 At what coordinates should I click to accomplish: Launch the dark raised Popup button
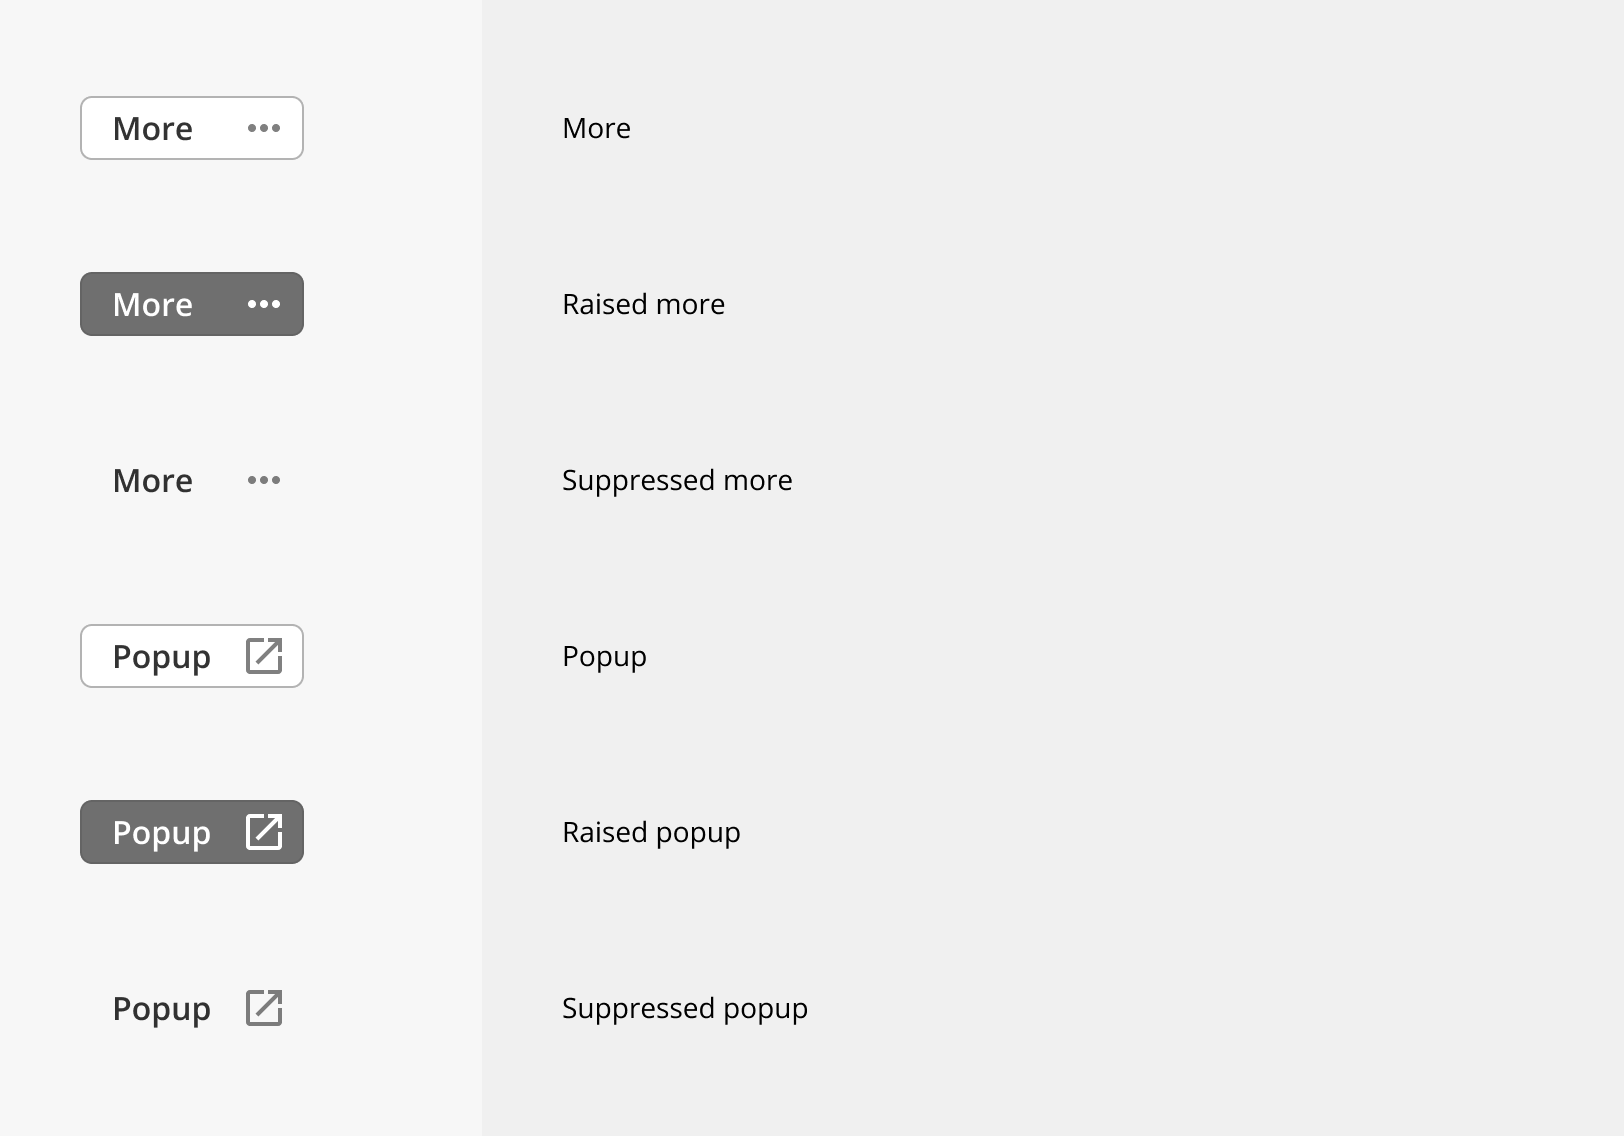(192, 832)
